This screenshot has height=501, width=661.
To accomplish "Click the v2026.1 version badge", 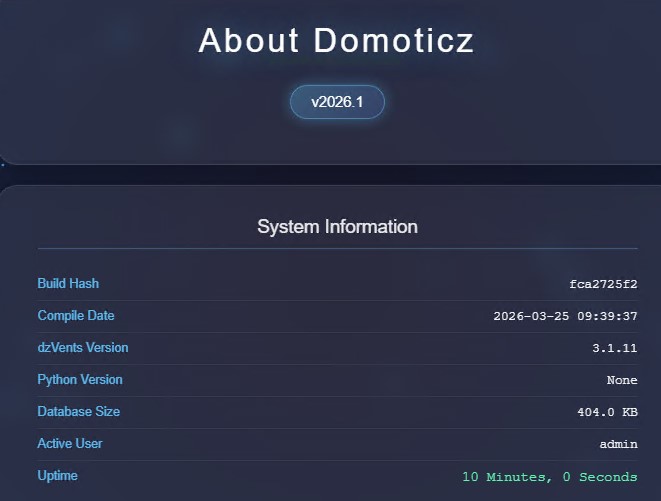I will tap(337, 102).
